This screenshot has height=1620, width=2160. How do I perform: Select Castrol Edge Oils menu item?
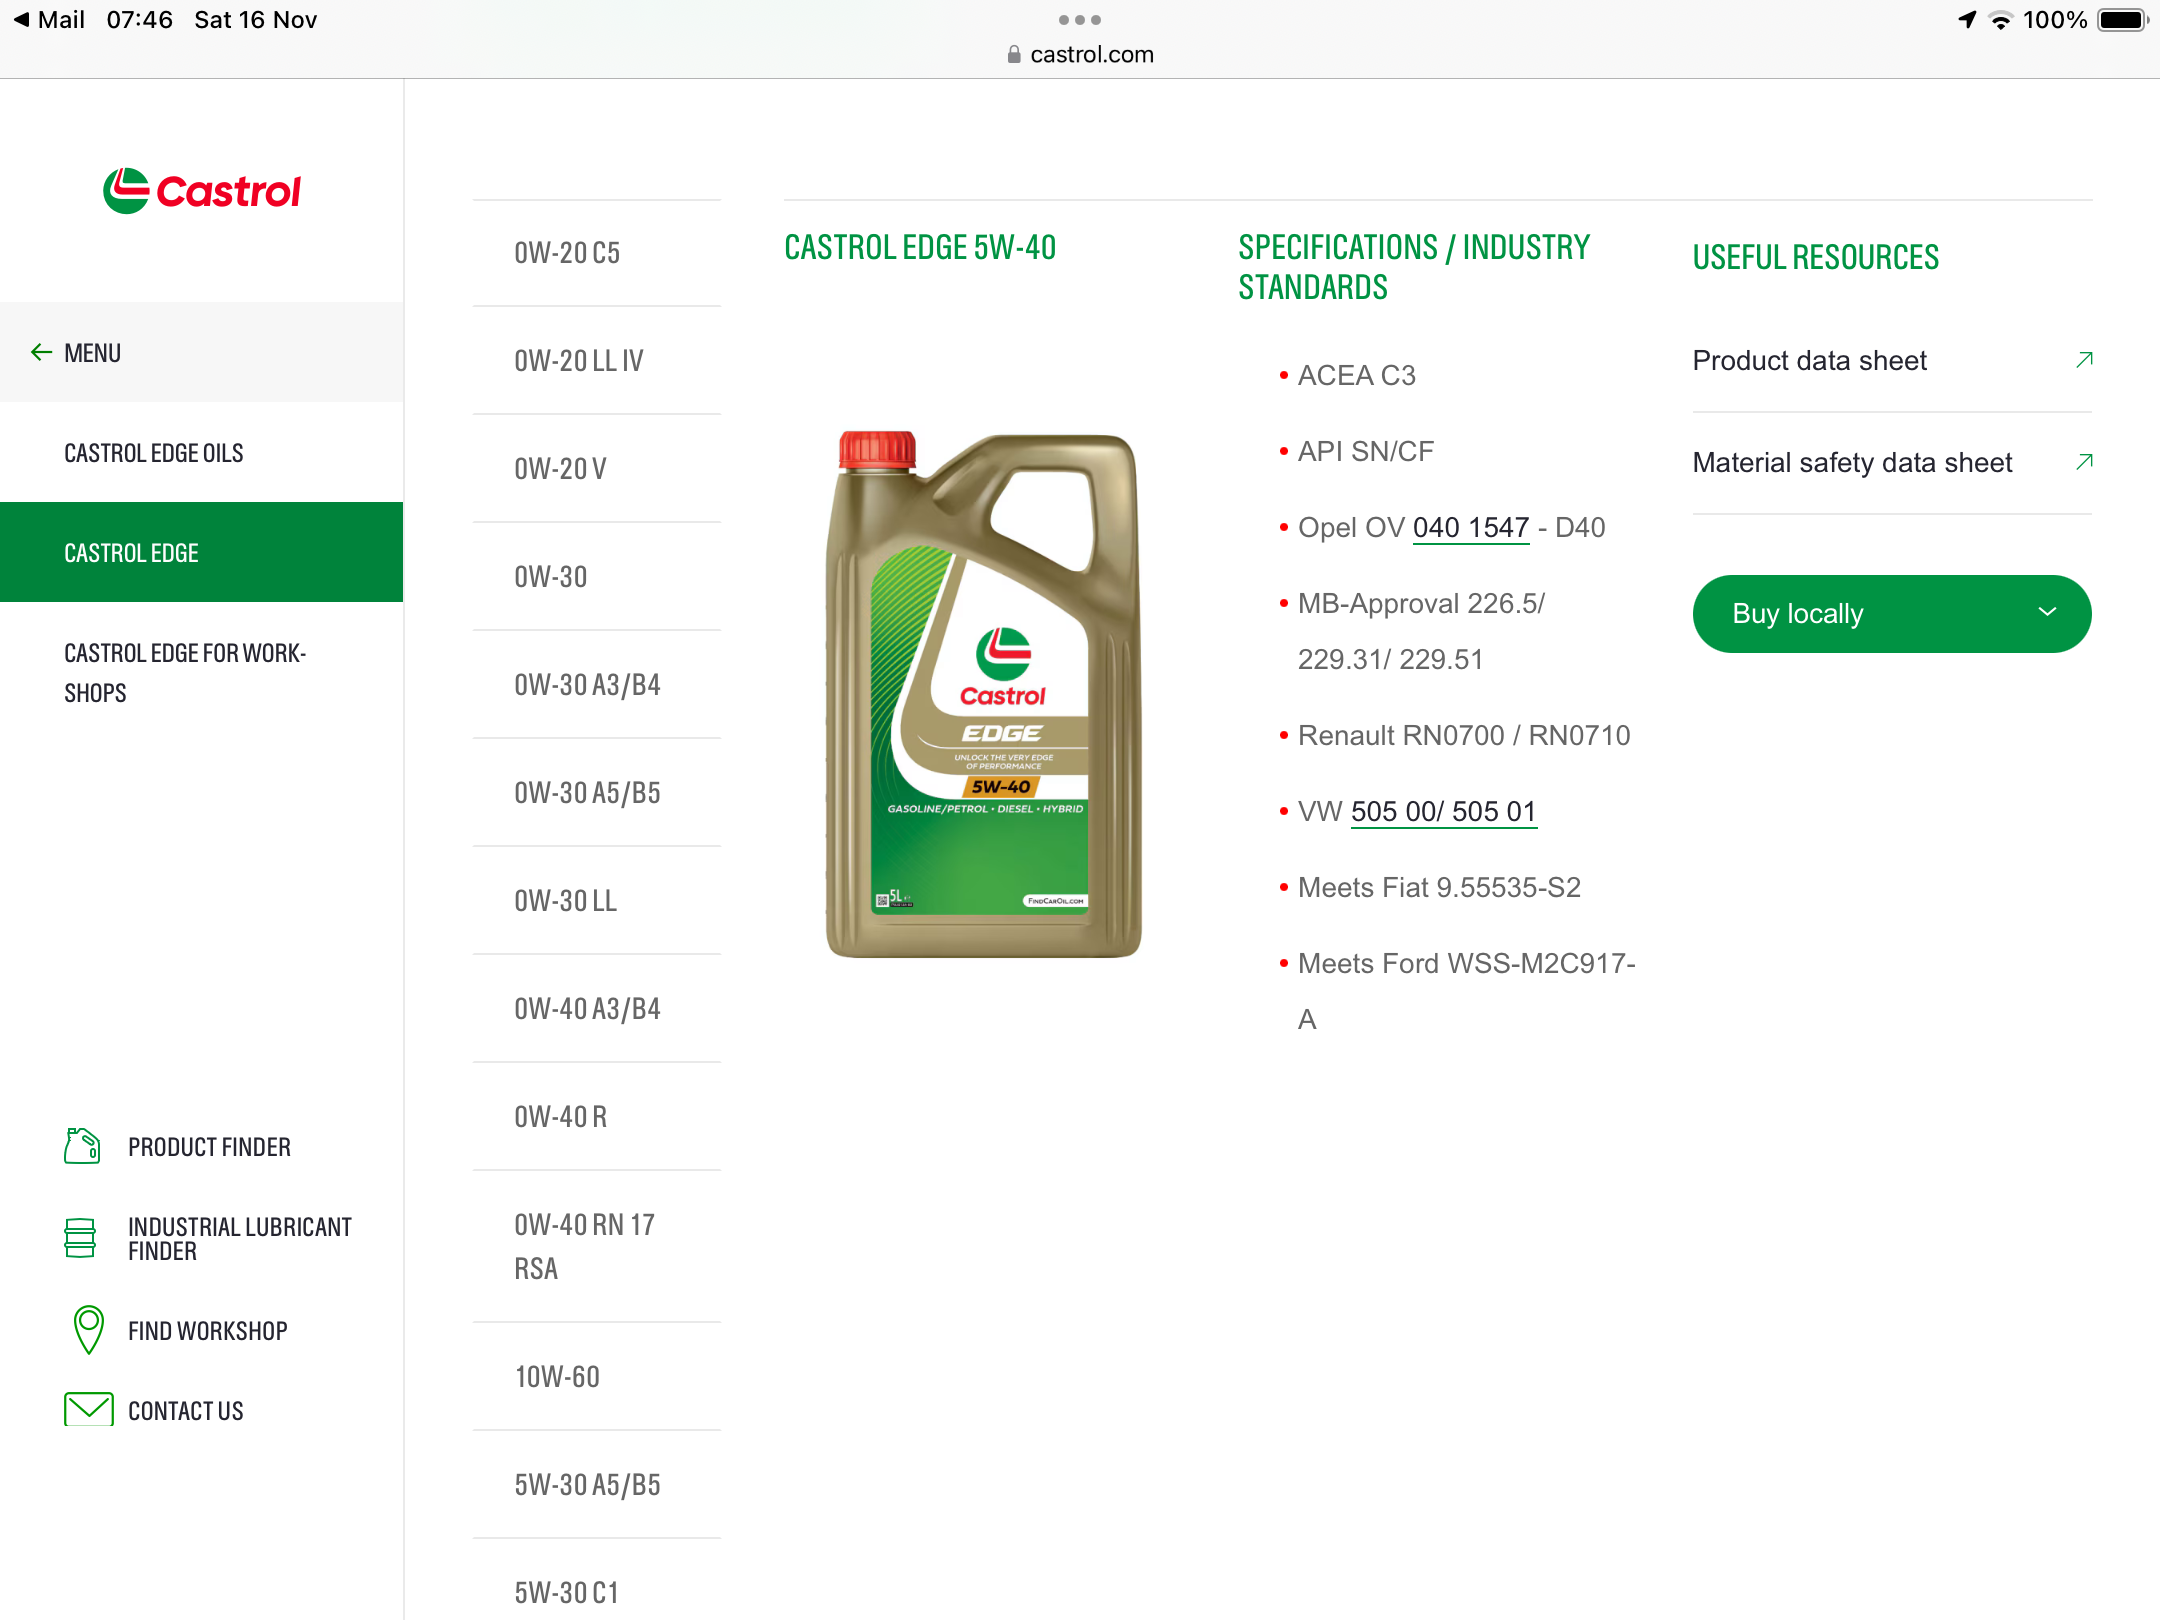pyautogui.click(x=154, y=453)
